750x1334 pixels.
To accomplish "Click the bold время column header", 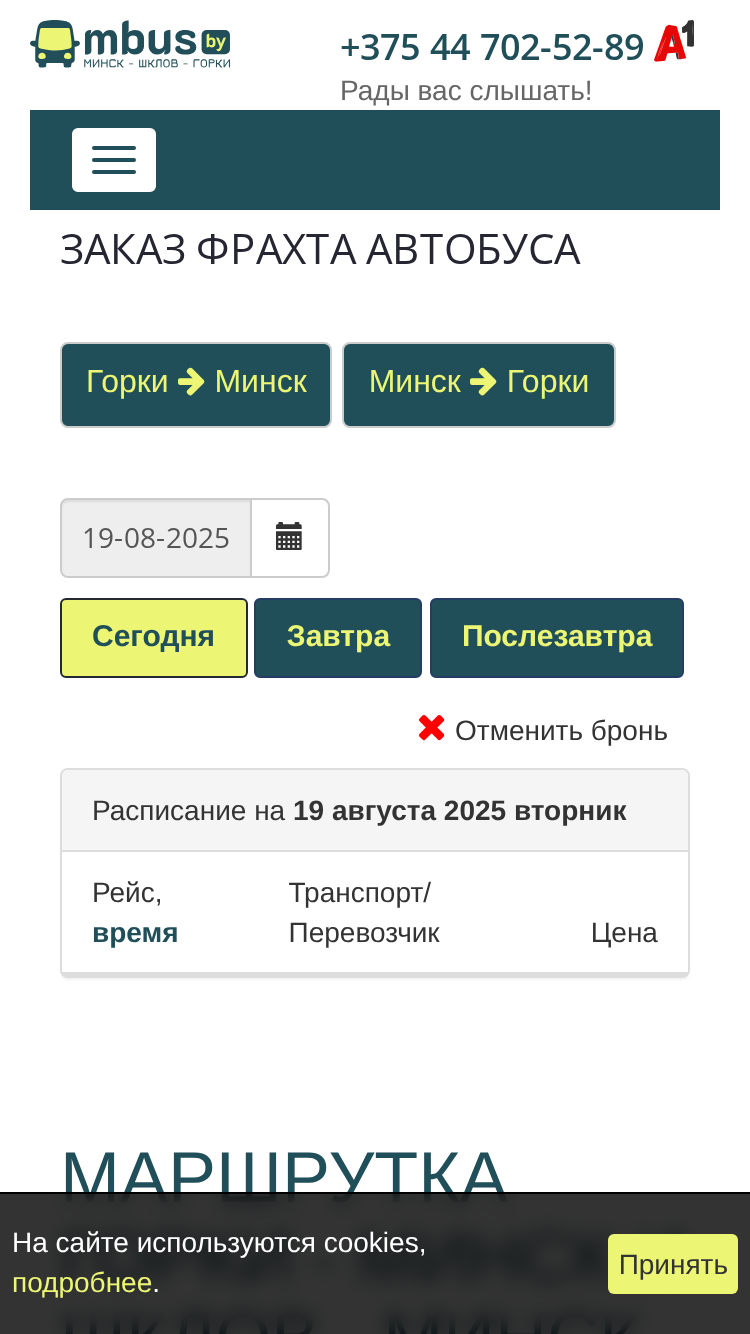I will pos(135,933).
